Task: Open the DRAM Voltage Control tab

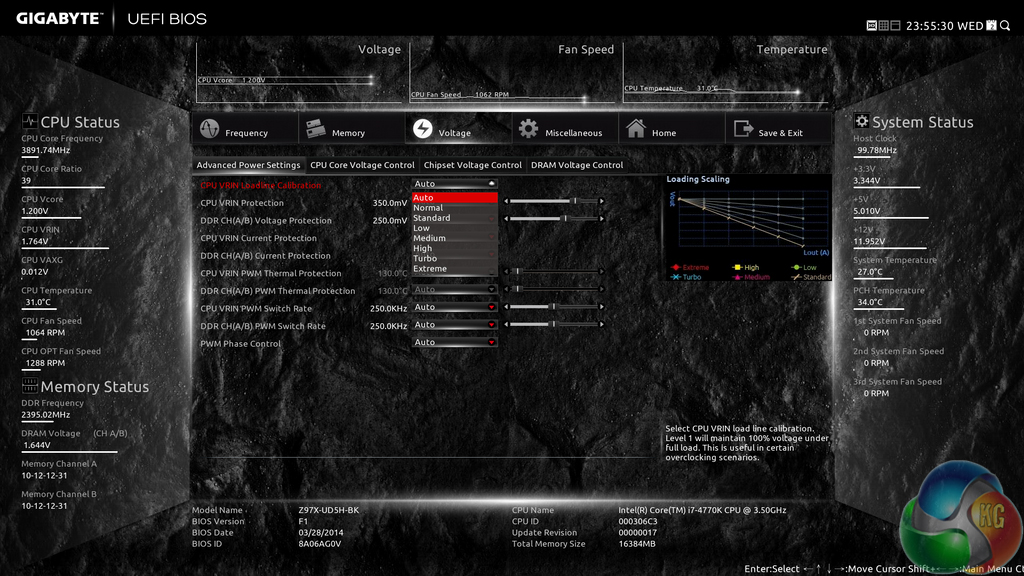Action: pos(577,165)
